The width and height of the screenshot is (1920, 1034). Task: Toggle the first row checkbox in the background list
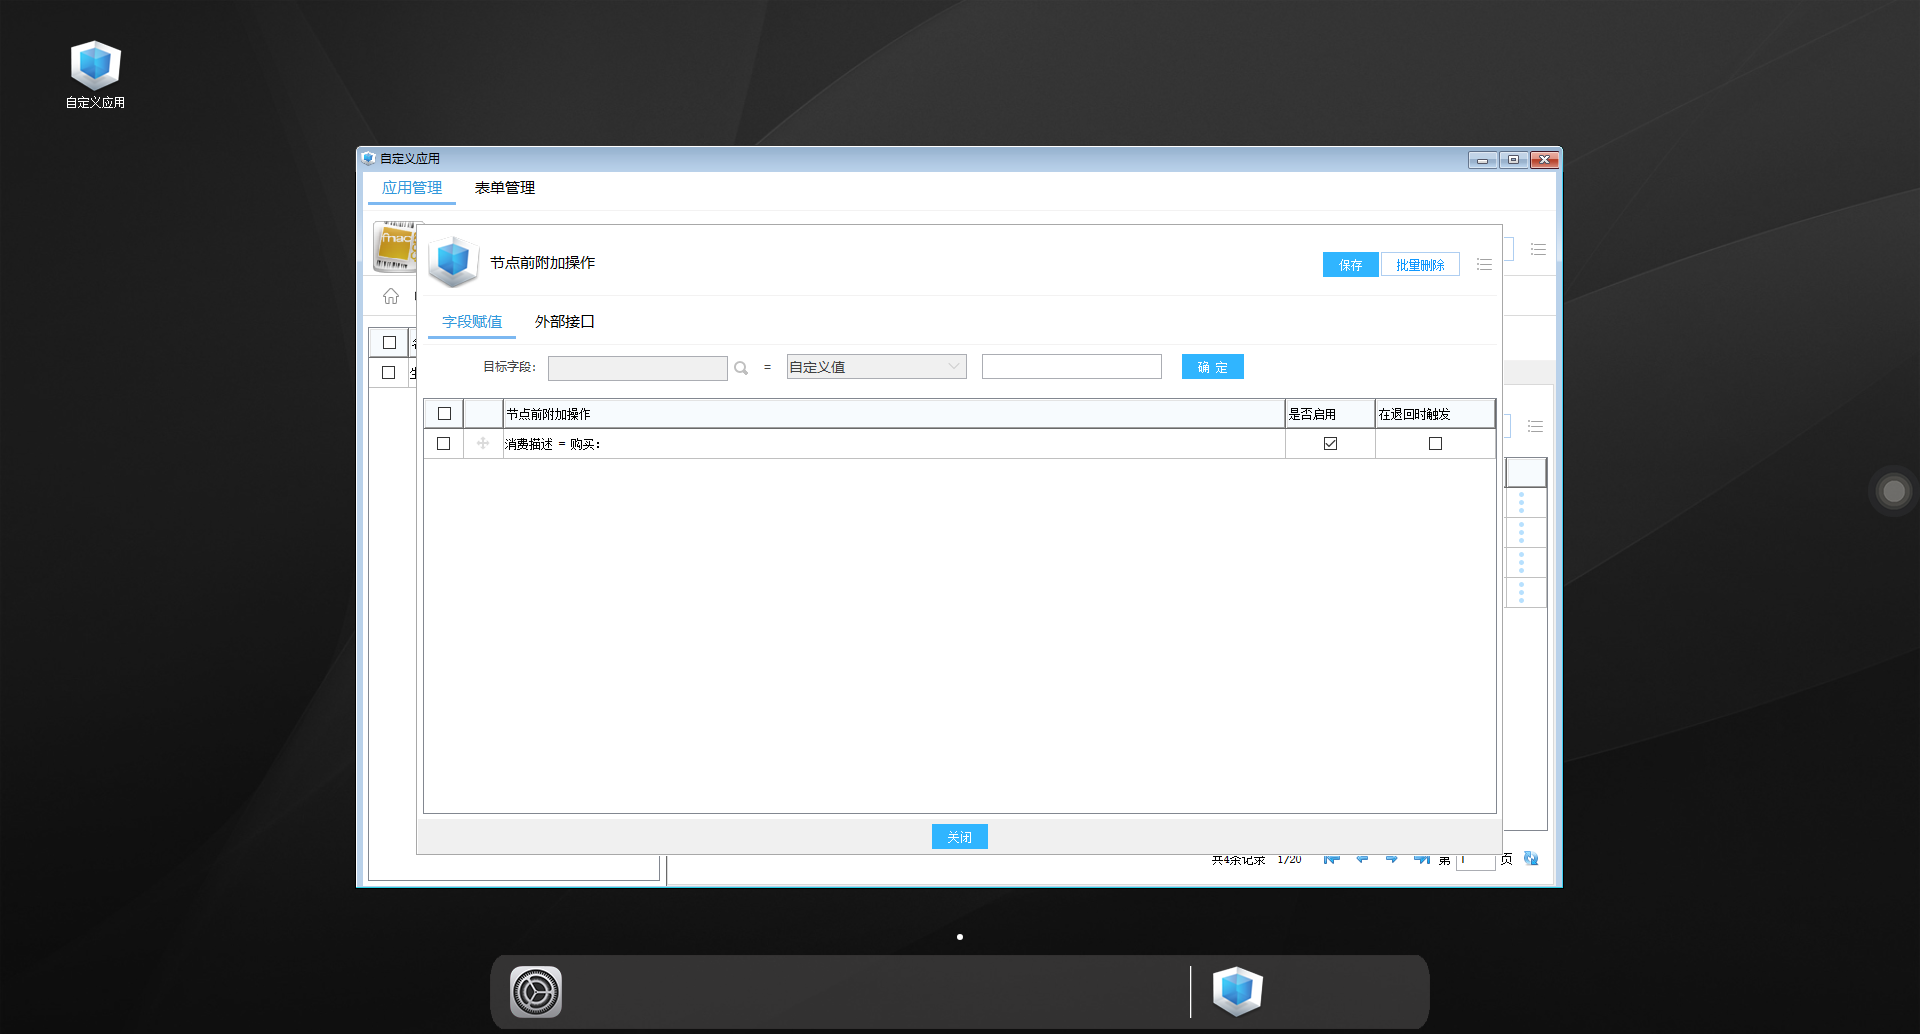[x=389, y=372]
